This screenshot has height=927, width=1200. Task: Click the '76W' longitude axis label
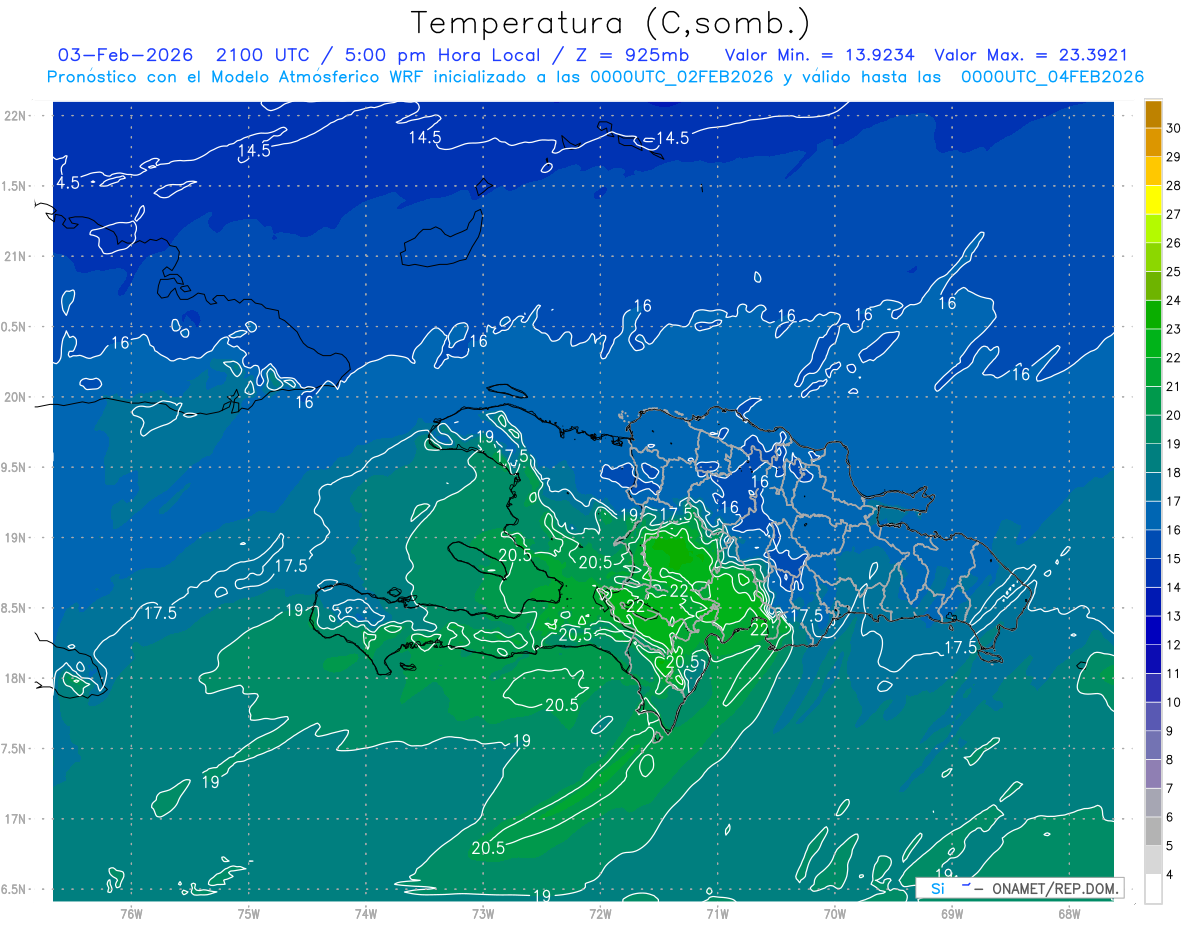point(131,914)
